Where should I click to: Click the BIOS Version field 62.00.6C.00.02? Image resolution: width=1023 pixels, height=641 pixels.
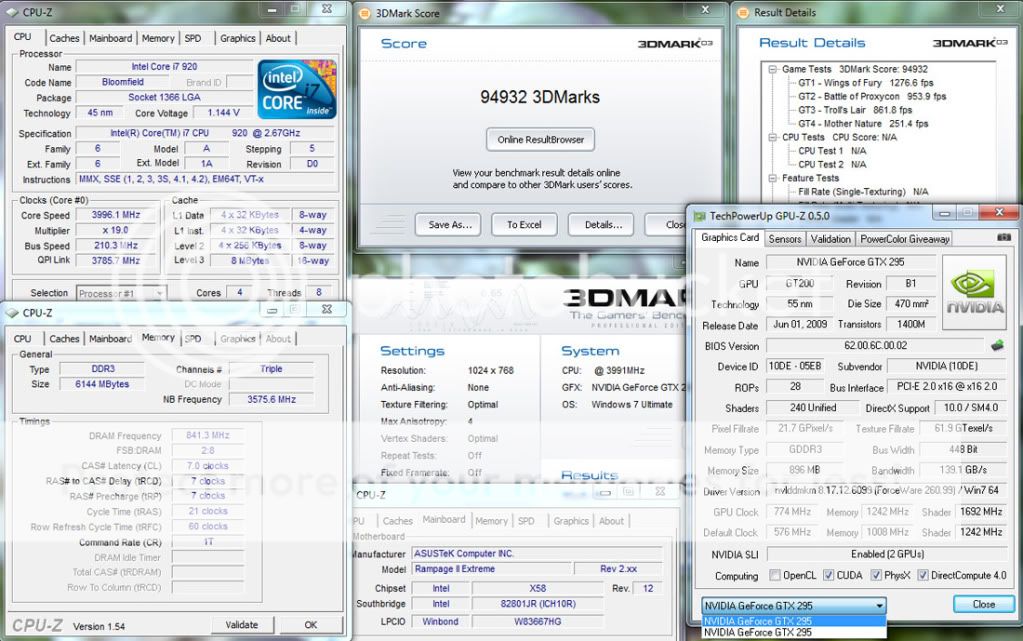[875, 345]
